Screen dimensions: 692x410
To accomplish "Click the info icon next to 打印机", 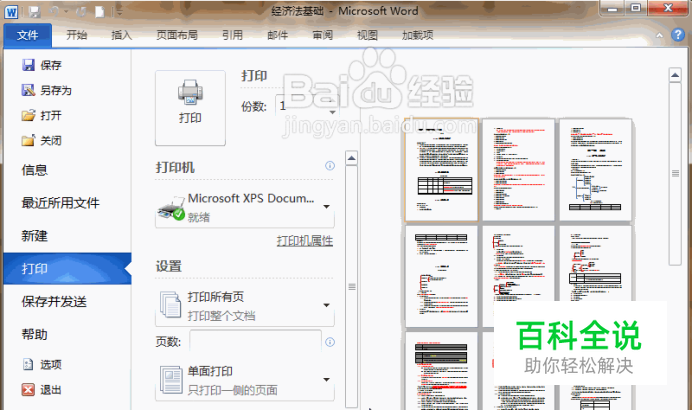I will pos(330,166).
